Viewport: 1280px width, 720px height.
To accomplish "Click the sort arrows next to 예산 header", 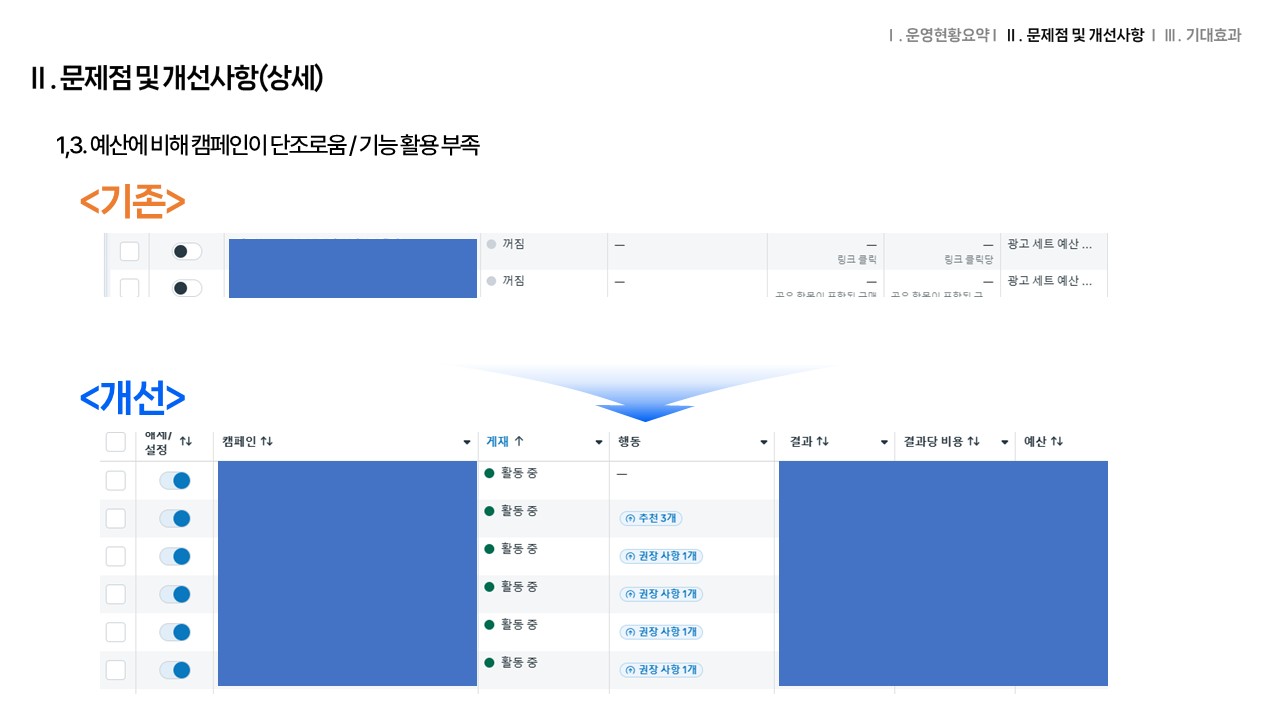I will 1057,442.
